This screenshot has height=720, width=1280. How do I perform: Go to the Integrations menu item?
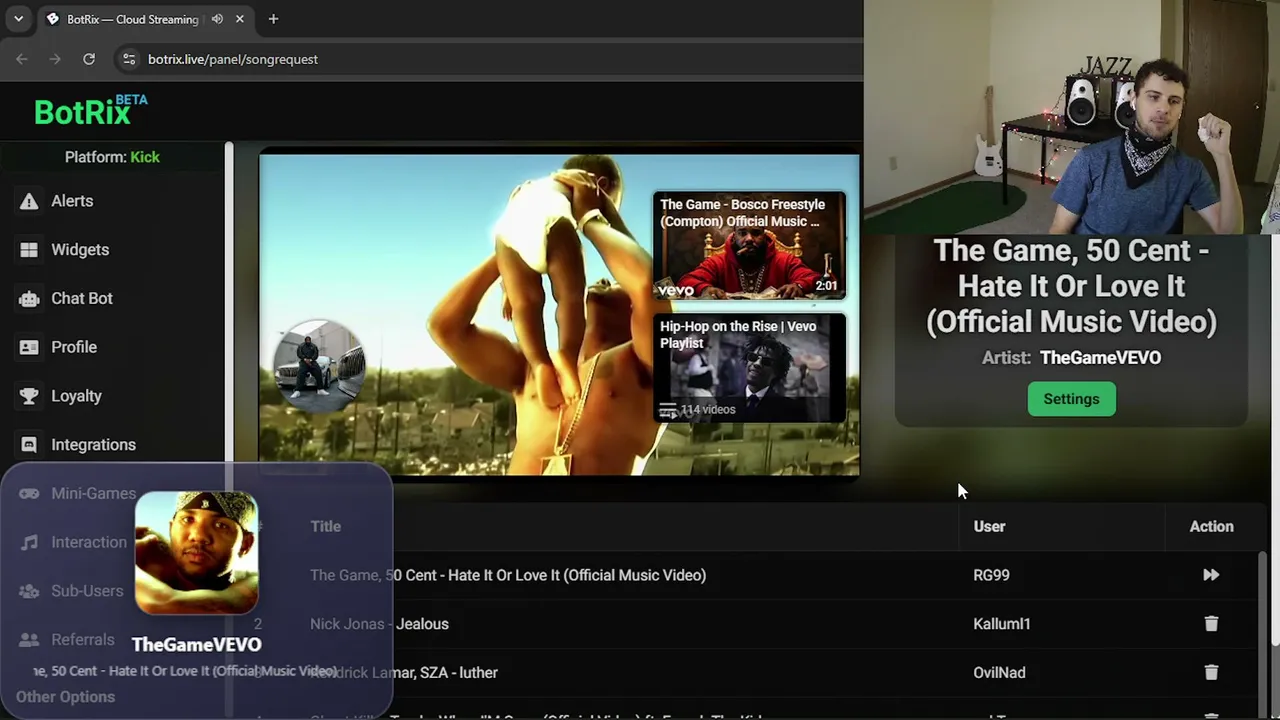click(x=93, y=445)
